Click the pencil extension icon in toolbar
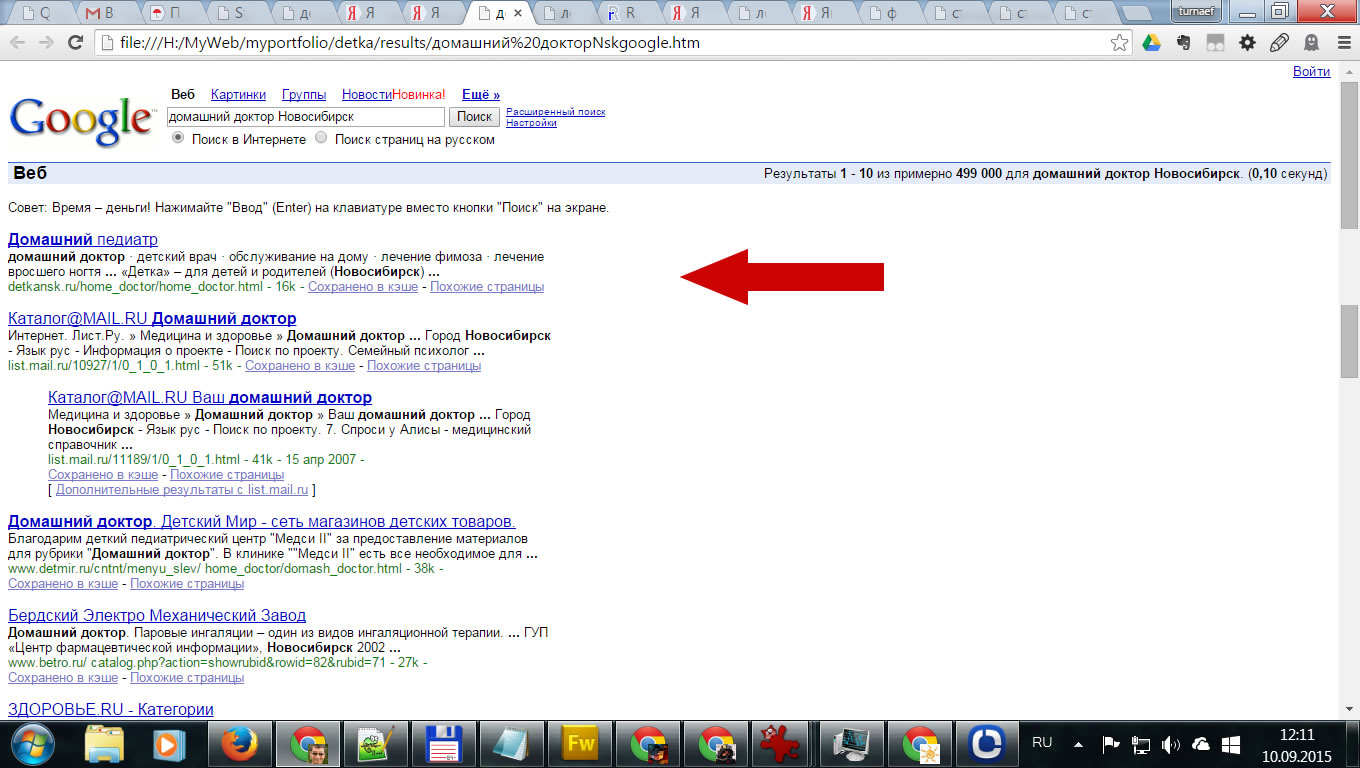This screenshot has width=1360, height=768. pyautogui.click(x=1279, y=43)
